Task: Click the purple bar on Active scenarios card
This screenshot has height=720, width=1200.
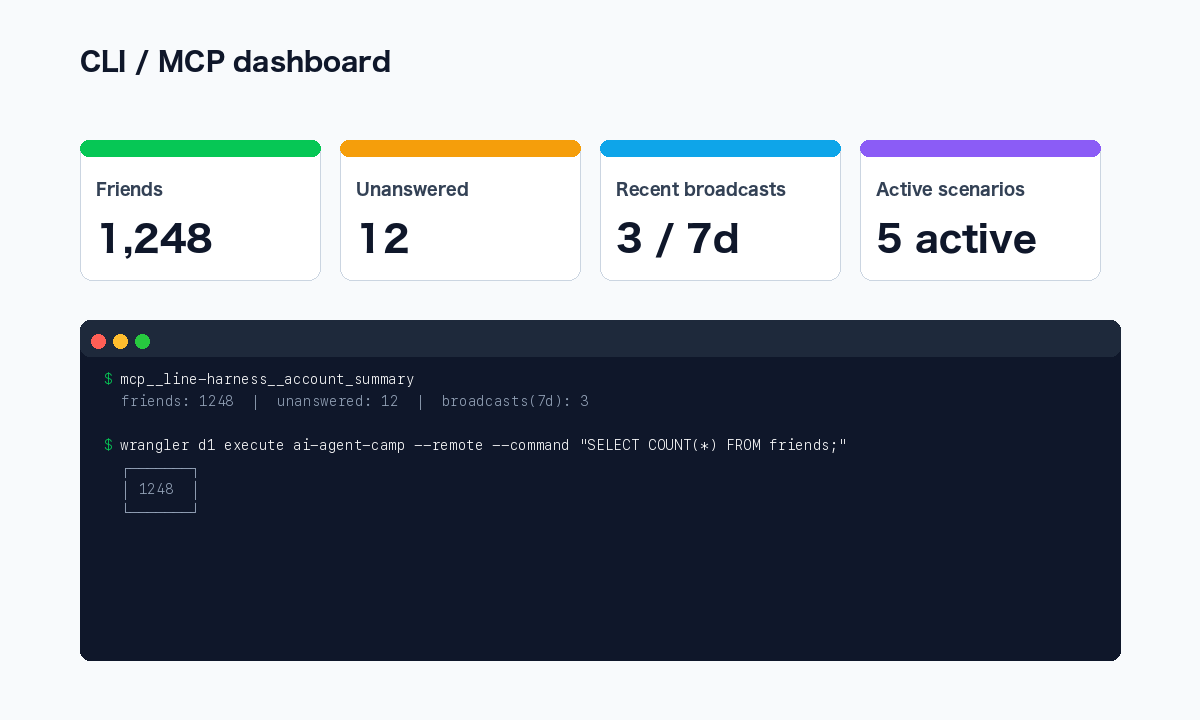Action: pyautogui.click(x=980, y=148)
